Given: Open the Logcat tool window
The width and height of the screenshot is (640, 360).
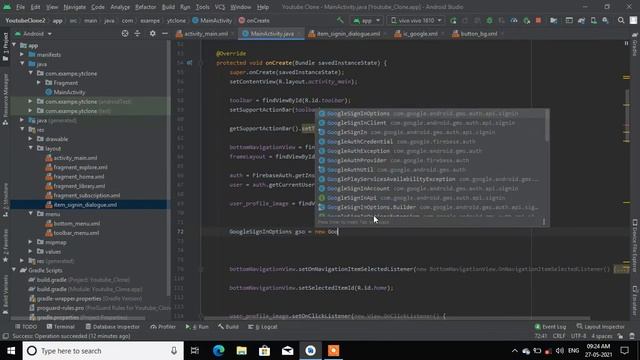Looking at the screenshot, I should (x=263, y=327).
